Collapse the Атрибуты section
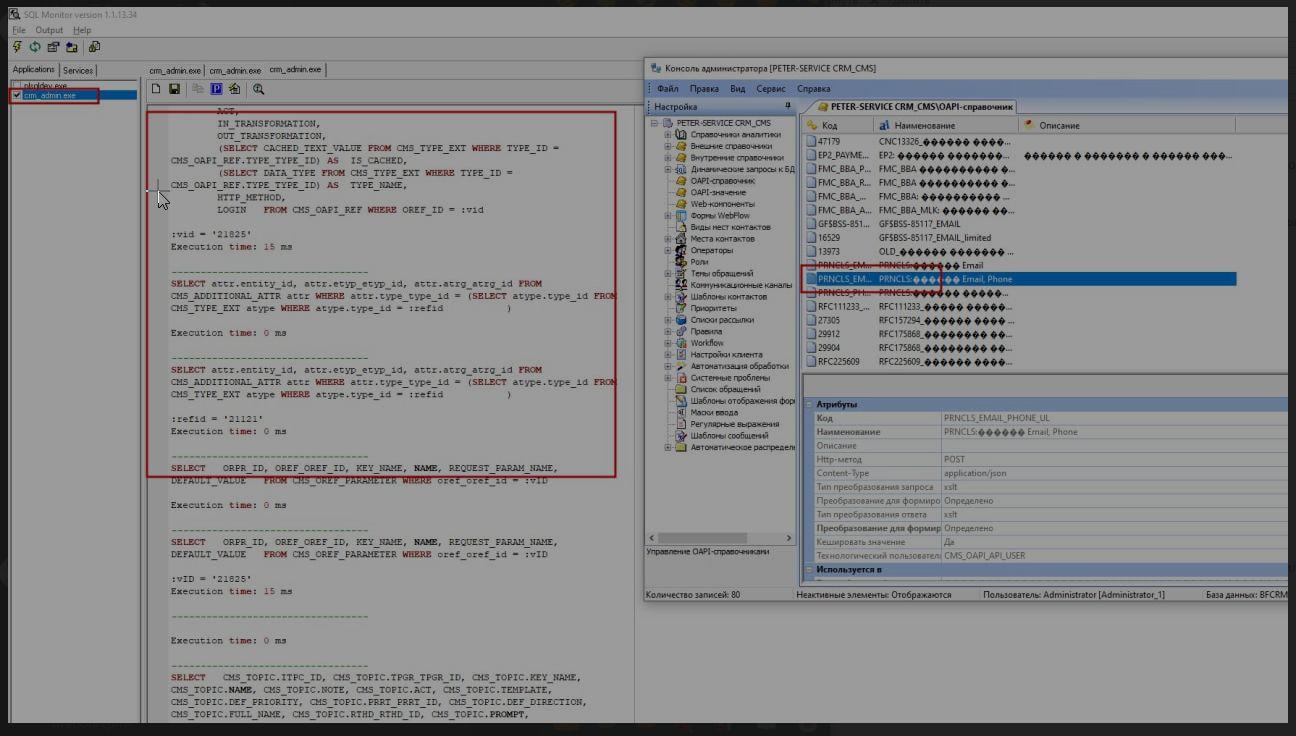 point(808,404)
